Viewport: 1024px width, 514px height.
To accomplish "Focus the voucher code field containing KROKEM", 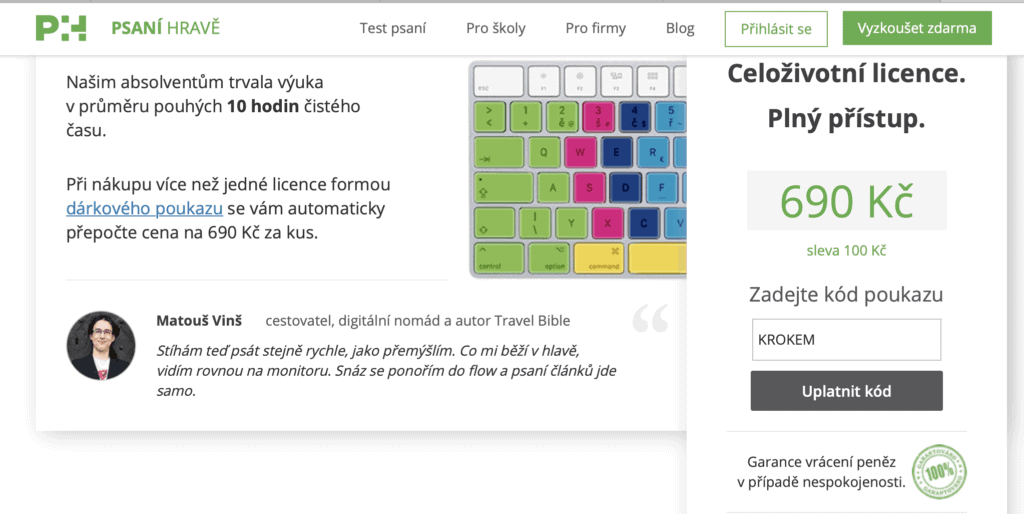I will 846,339.
